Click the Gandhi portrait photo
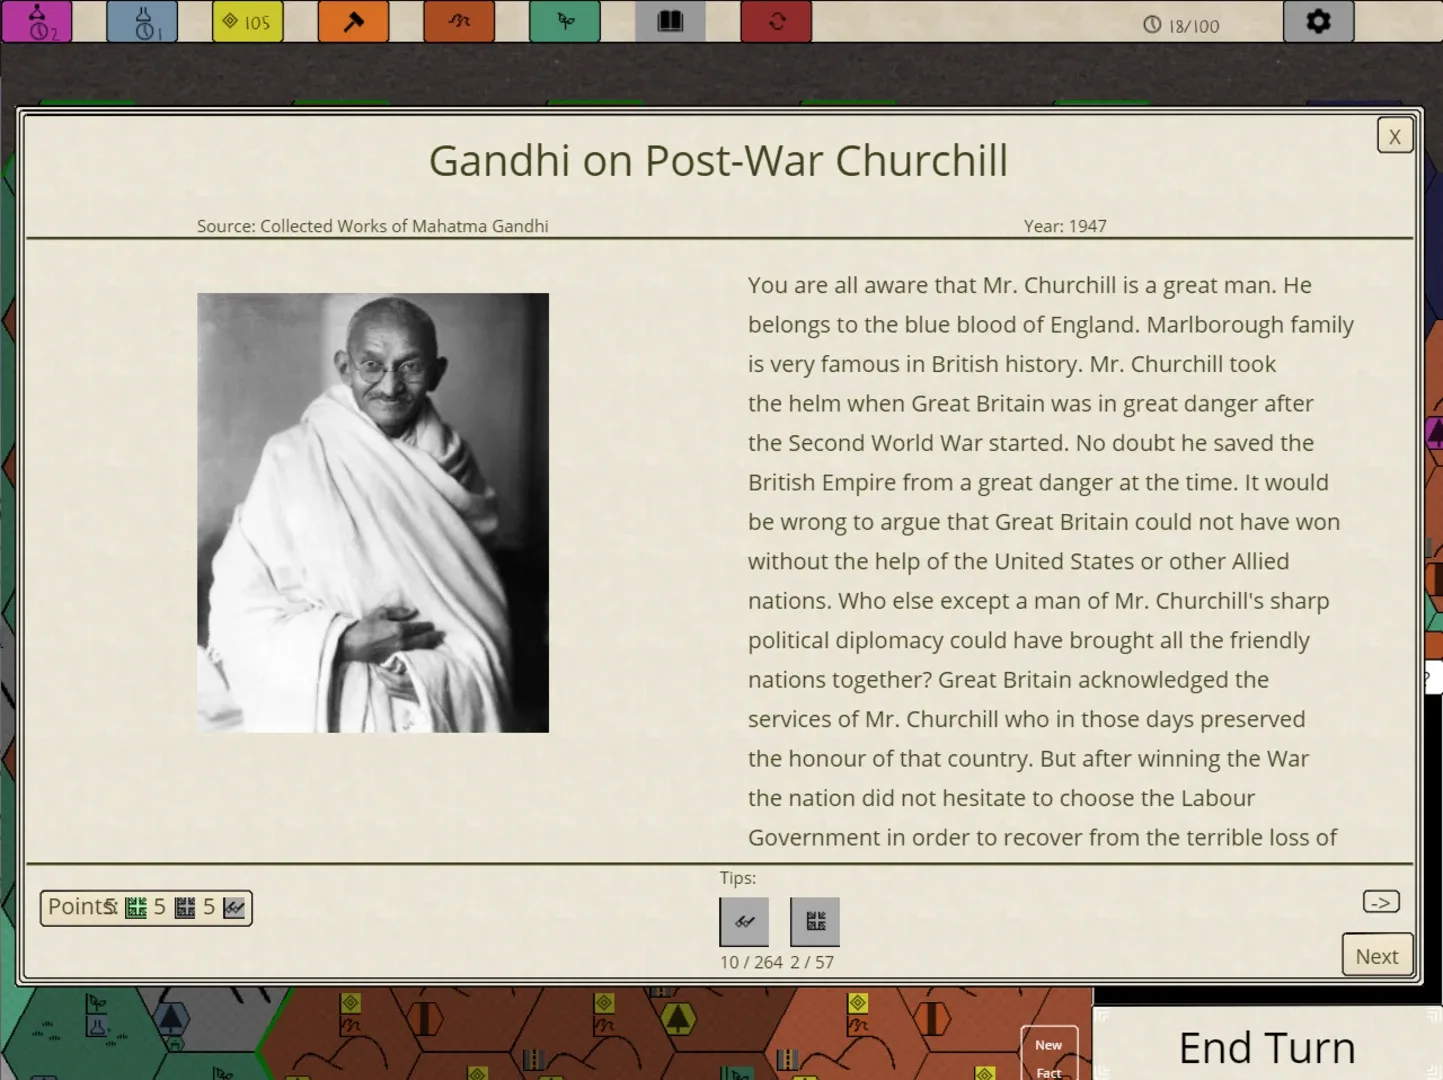 (373, 512)
